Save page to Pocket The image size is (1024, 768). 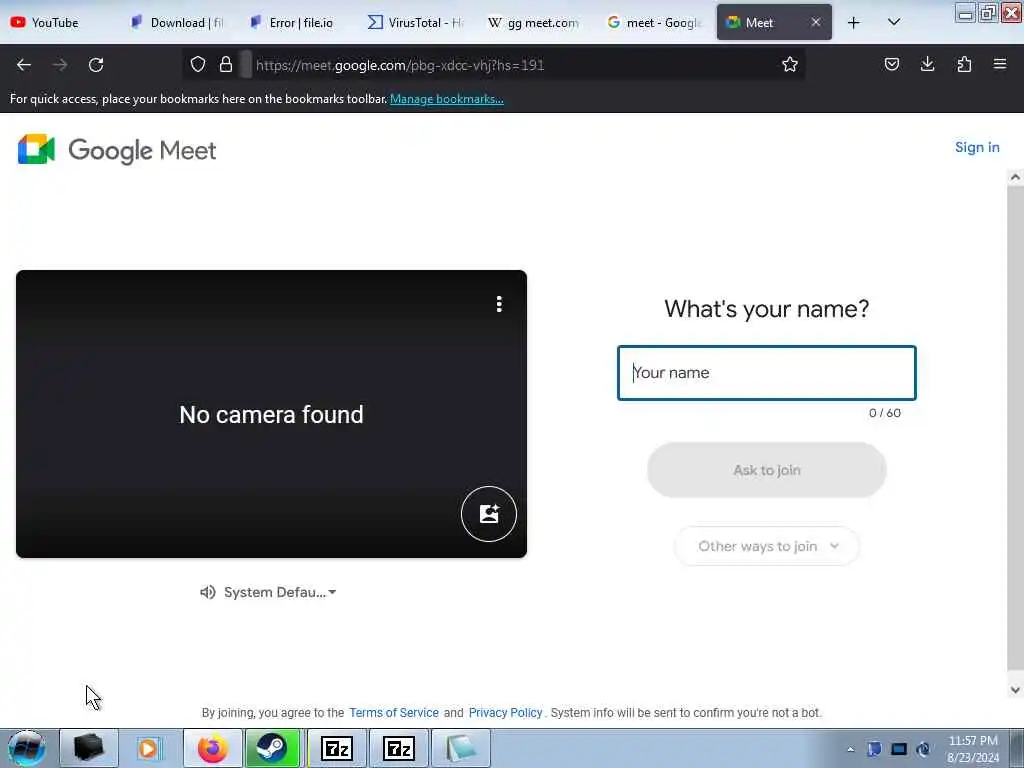891,64
